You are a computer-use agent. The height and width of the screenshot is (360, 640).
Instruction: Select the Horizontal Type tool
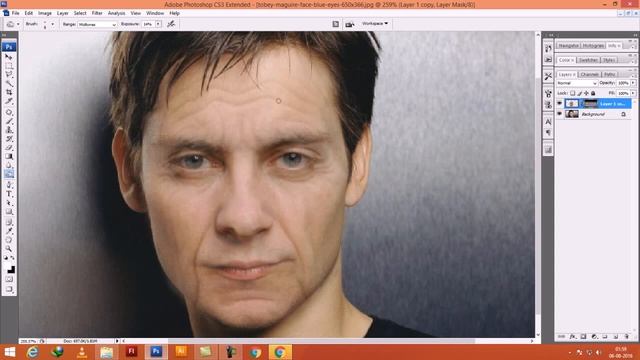pyautogui.click(x=9, y=194)
